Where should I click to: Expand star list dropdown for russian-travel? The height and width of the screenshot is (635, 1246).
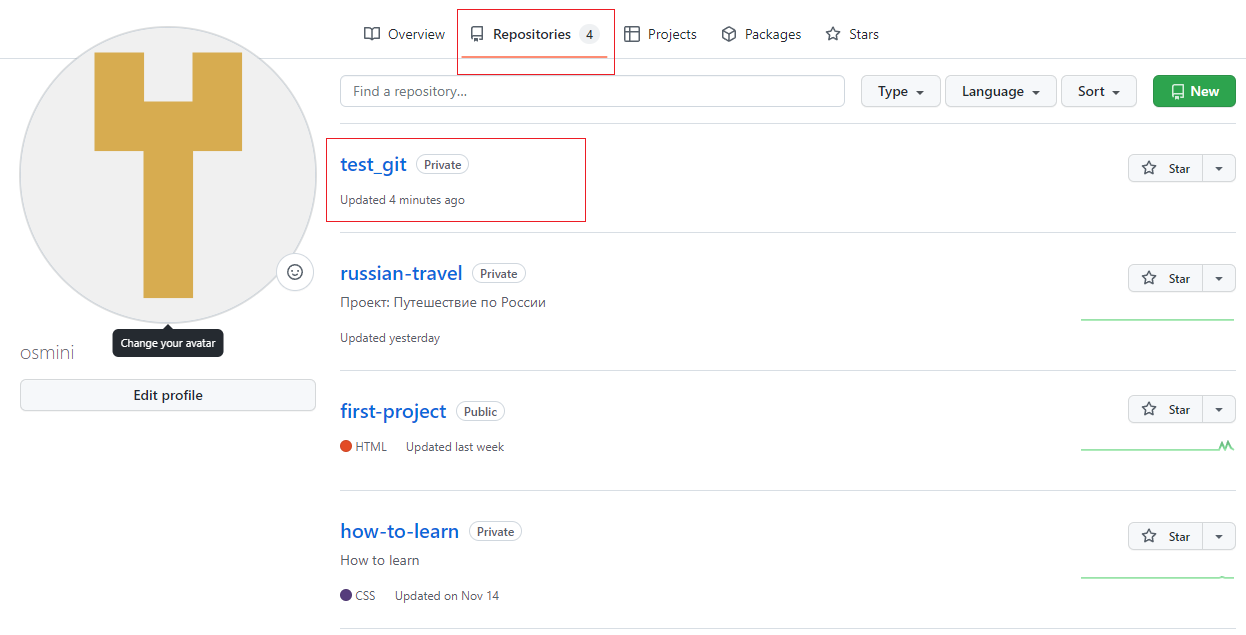pos(1218,278)
